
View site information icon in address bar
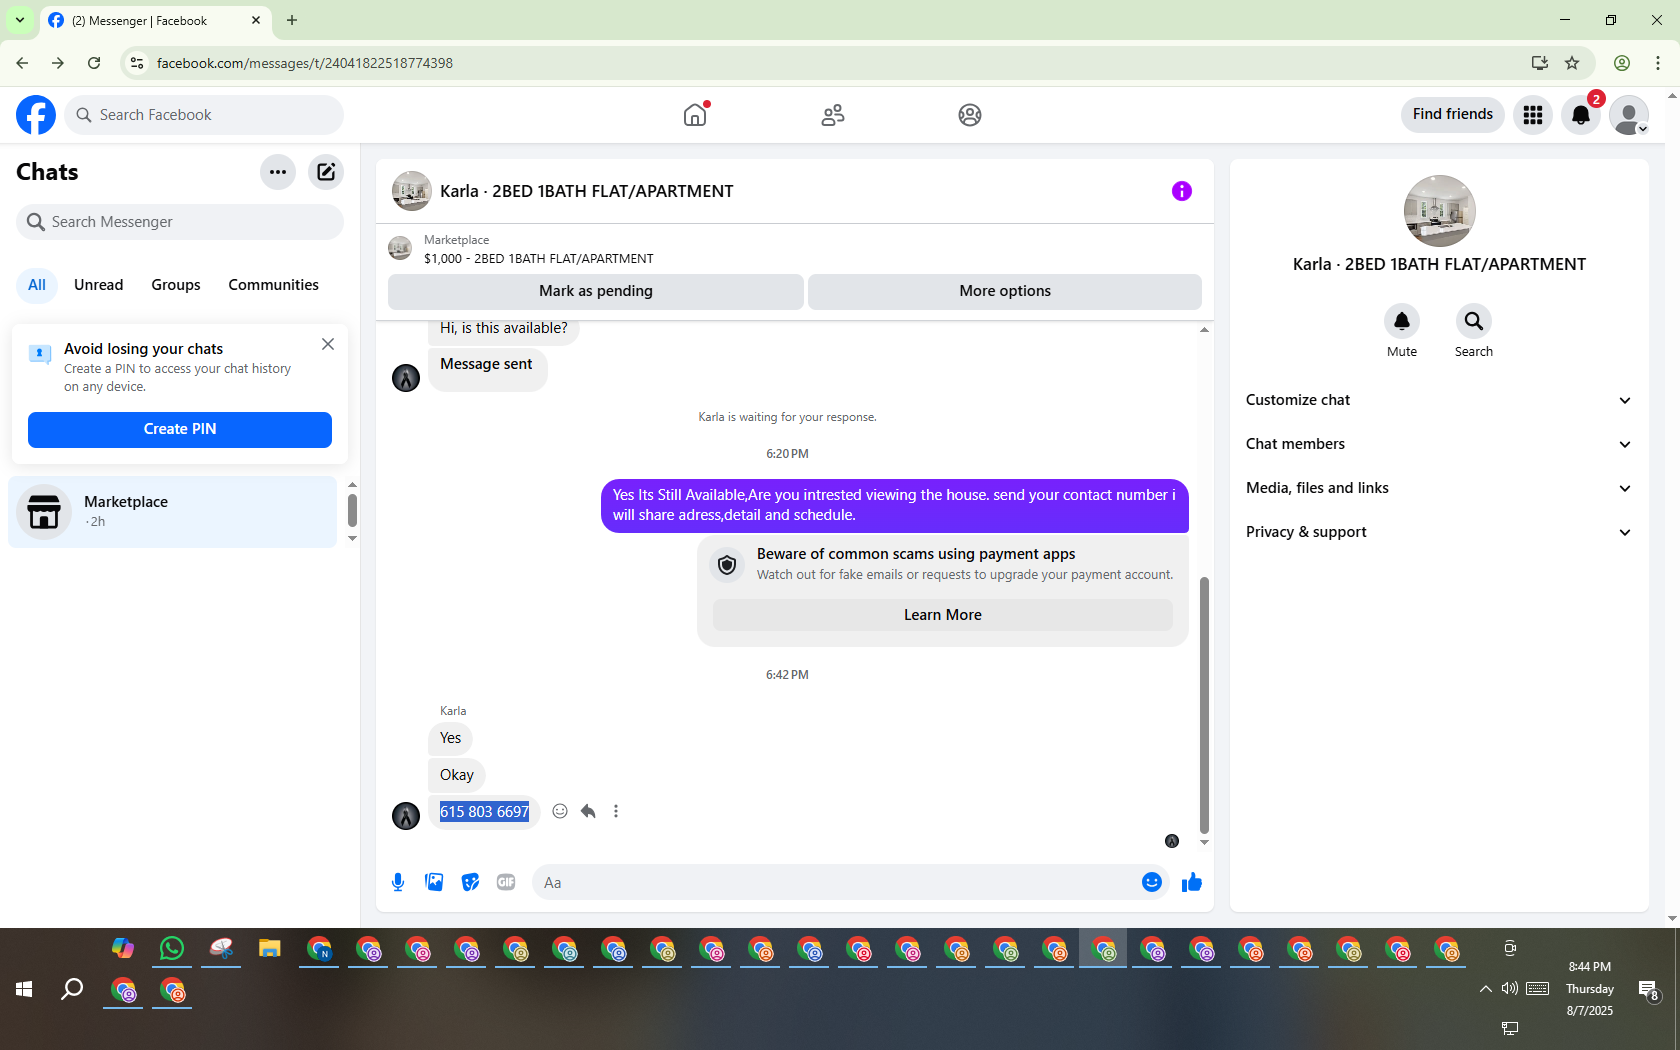[137, 63]
